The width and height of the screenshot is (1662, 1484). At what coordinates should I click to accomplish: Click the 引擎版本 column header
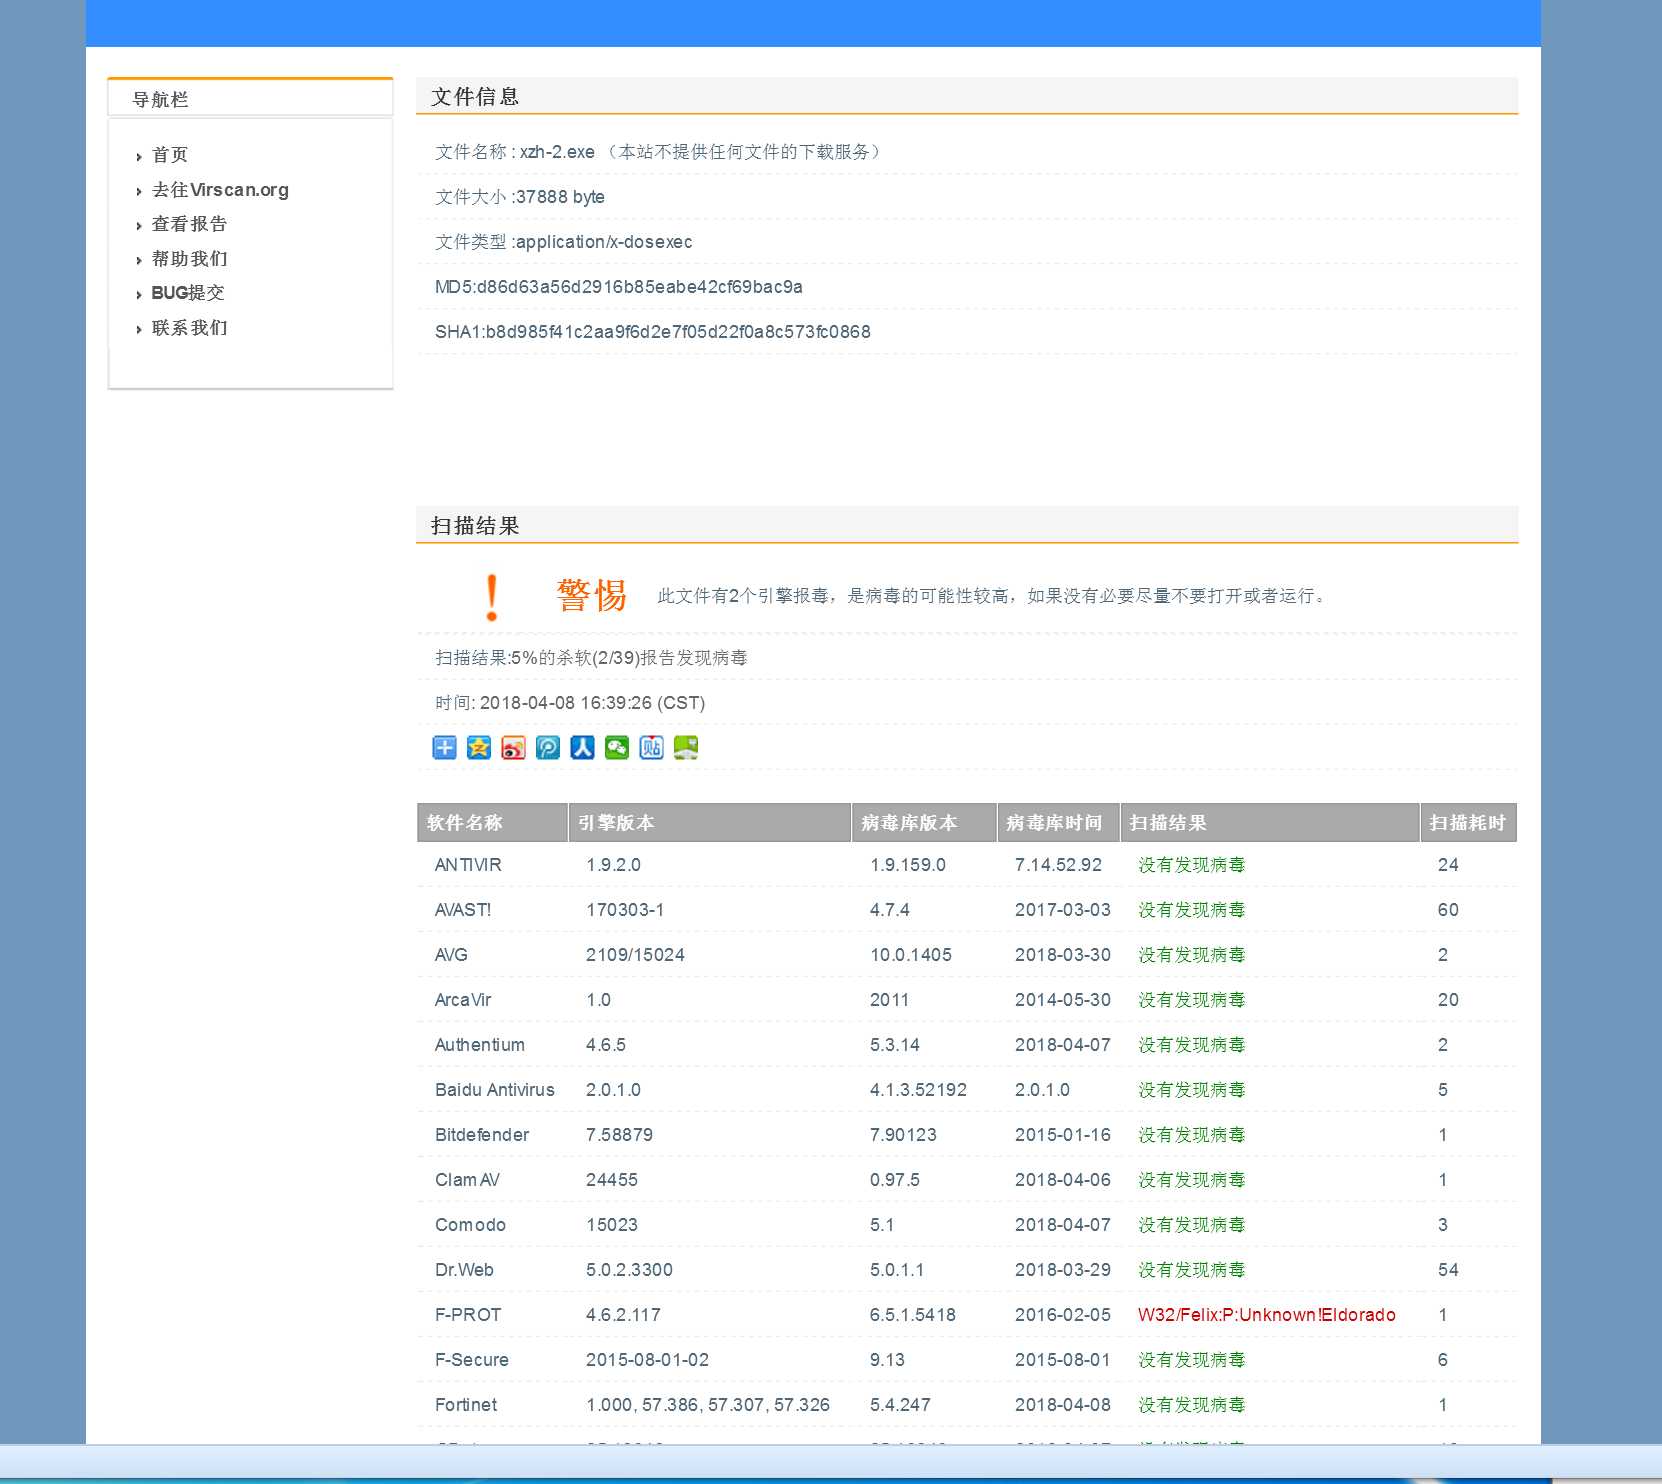click(709, 822)
